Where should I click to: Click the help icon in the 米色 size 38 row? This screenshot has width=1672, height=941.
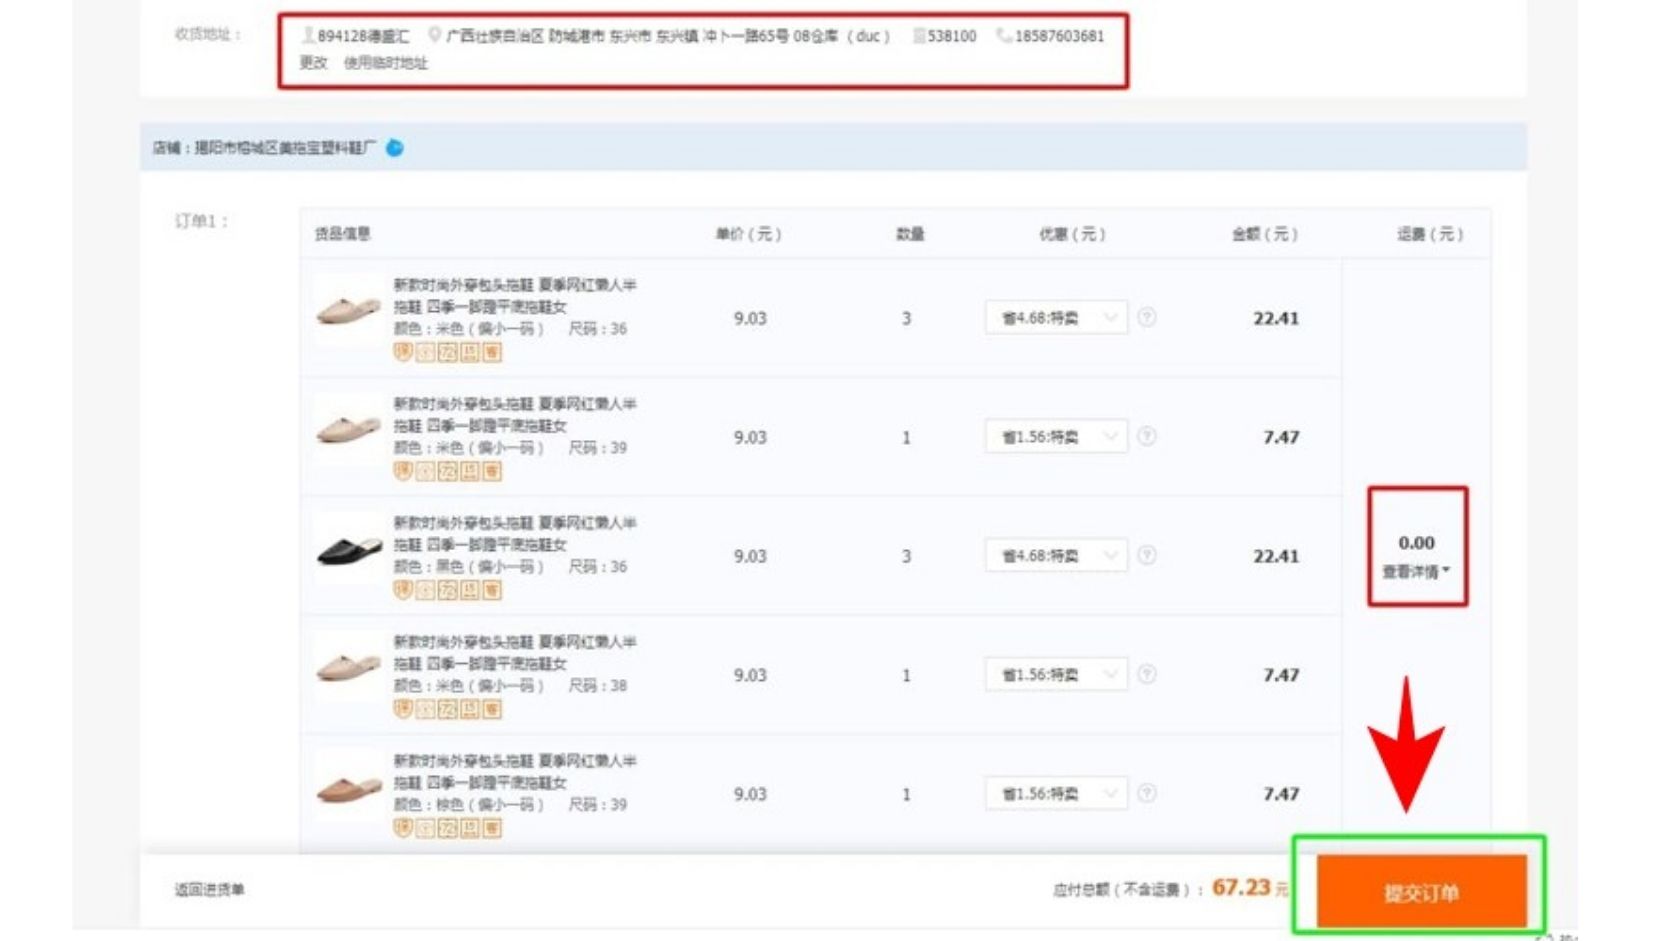coord(1147,674)
